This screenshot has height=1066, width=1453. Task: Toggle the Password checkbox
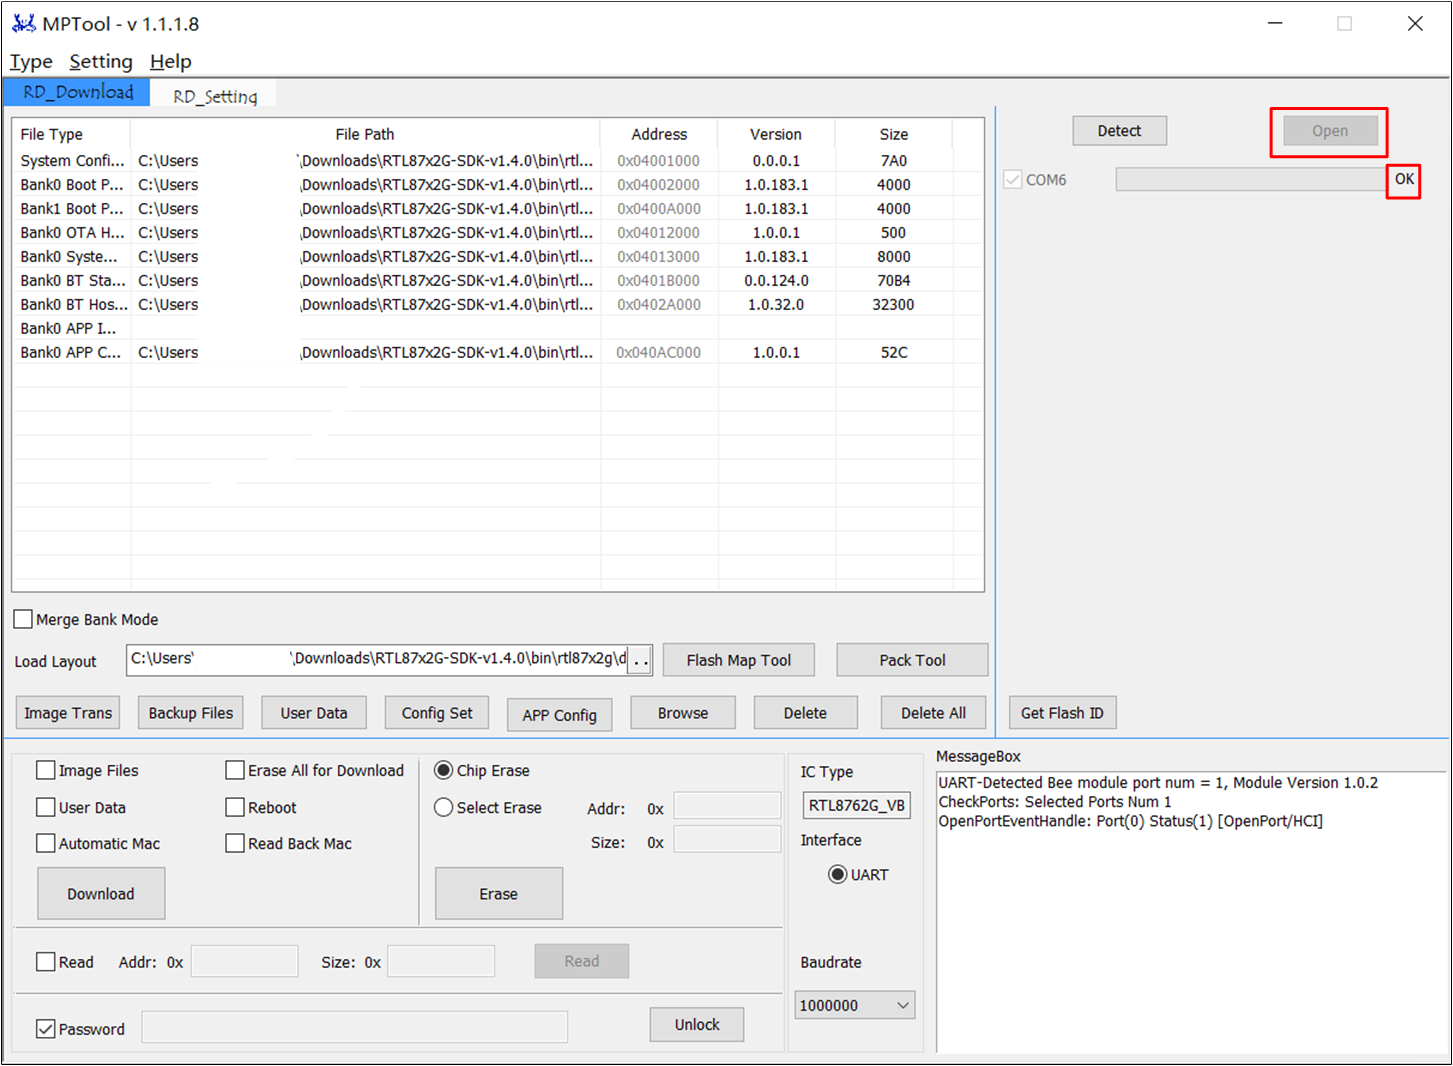46,1029
